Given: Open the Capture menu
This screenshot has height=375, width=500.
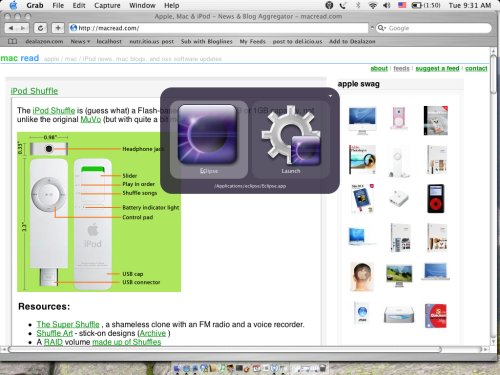Looking at the screenshot, I should click(107, 5).
